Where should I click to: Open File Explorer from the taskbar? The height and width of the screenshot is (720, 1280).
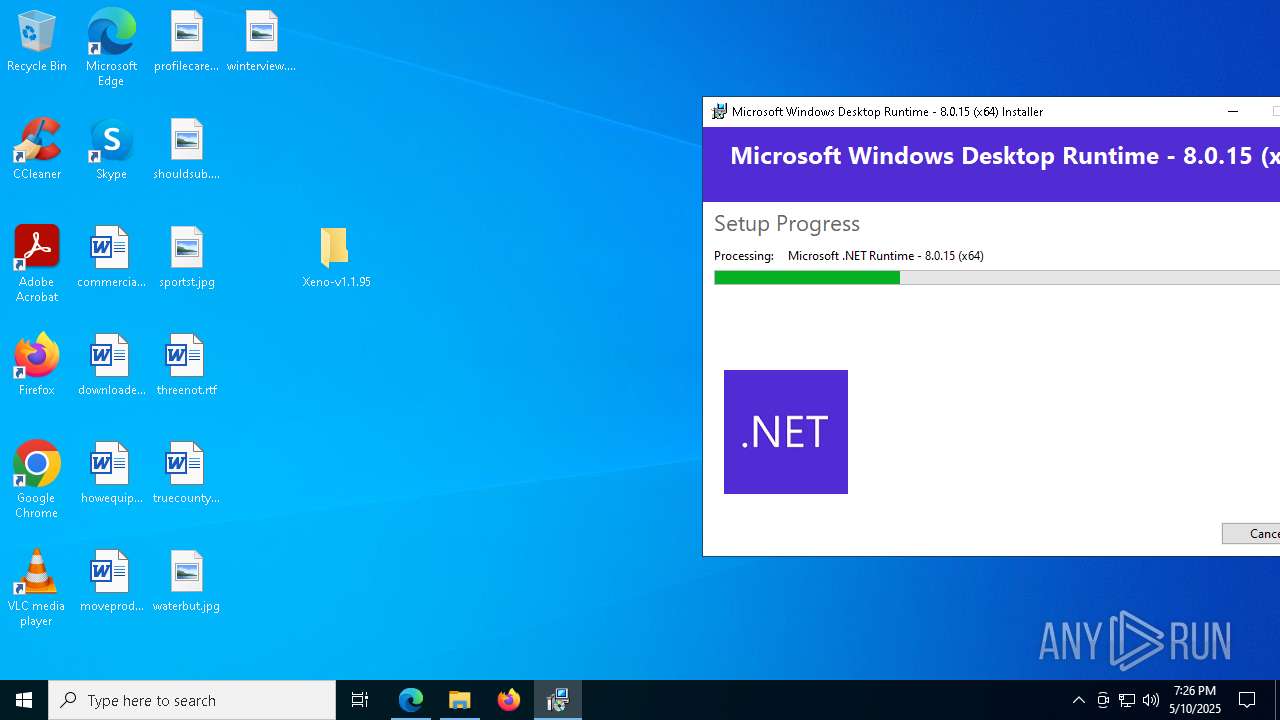point(460,700)
